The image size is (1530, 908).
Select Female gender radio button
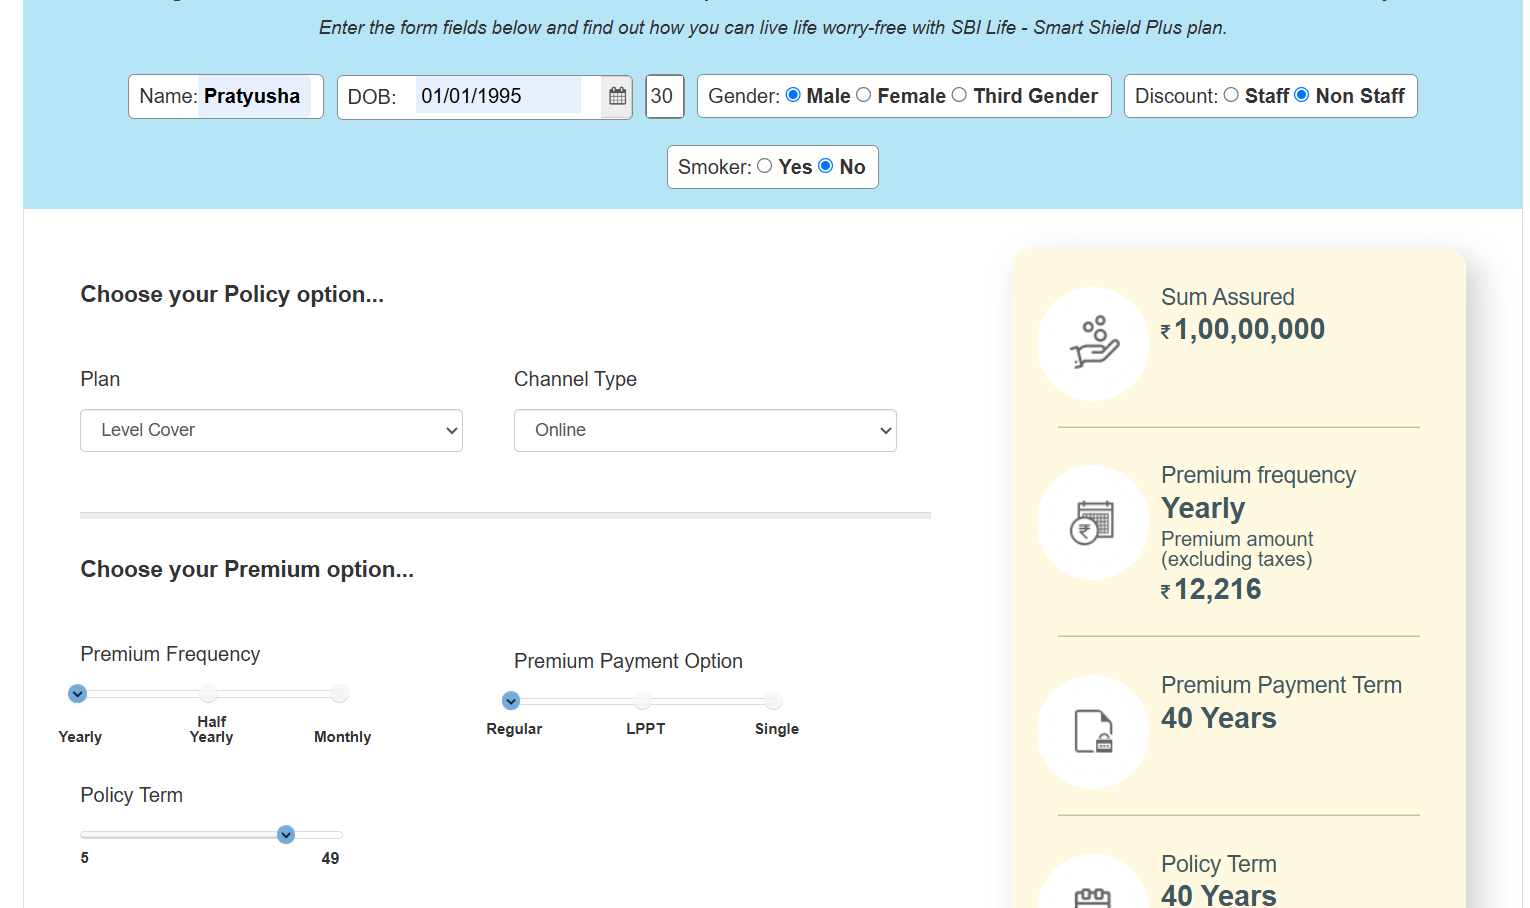coord(864,95)
